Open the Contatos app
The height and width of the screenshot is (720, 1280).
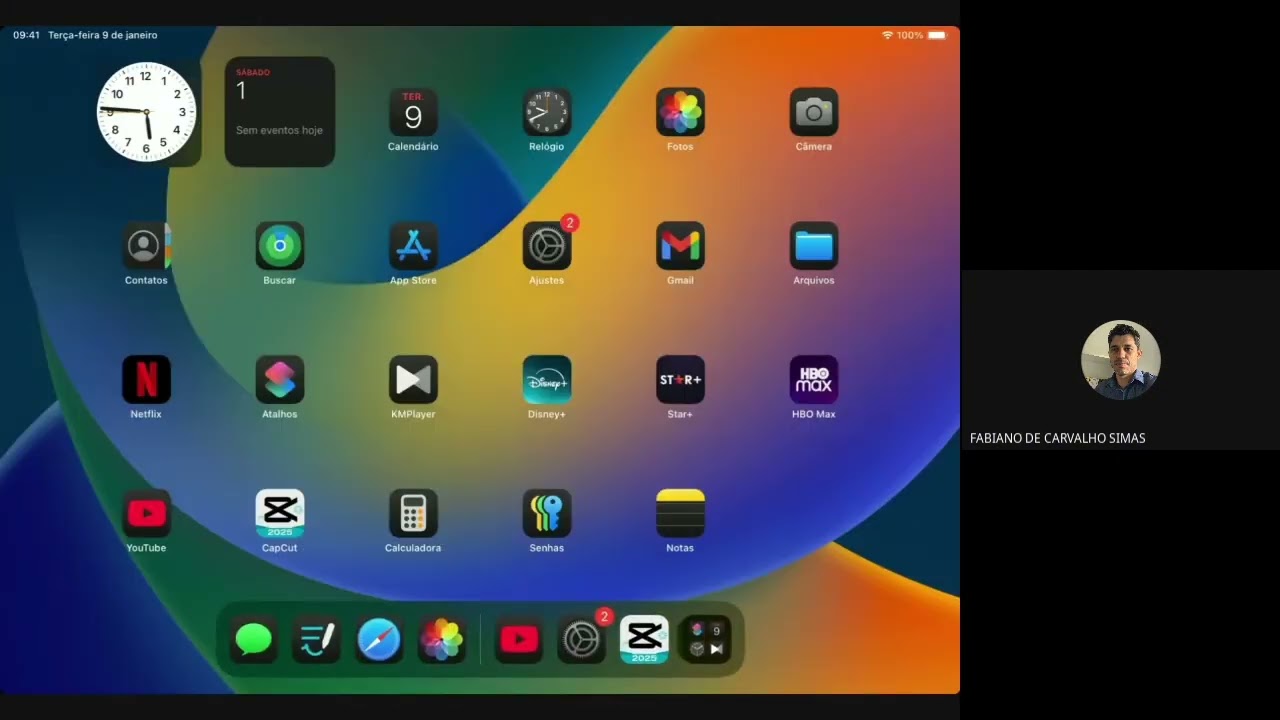click(146, 246)
